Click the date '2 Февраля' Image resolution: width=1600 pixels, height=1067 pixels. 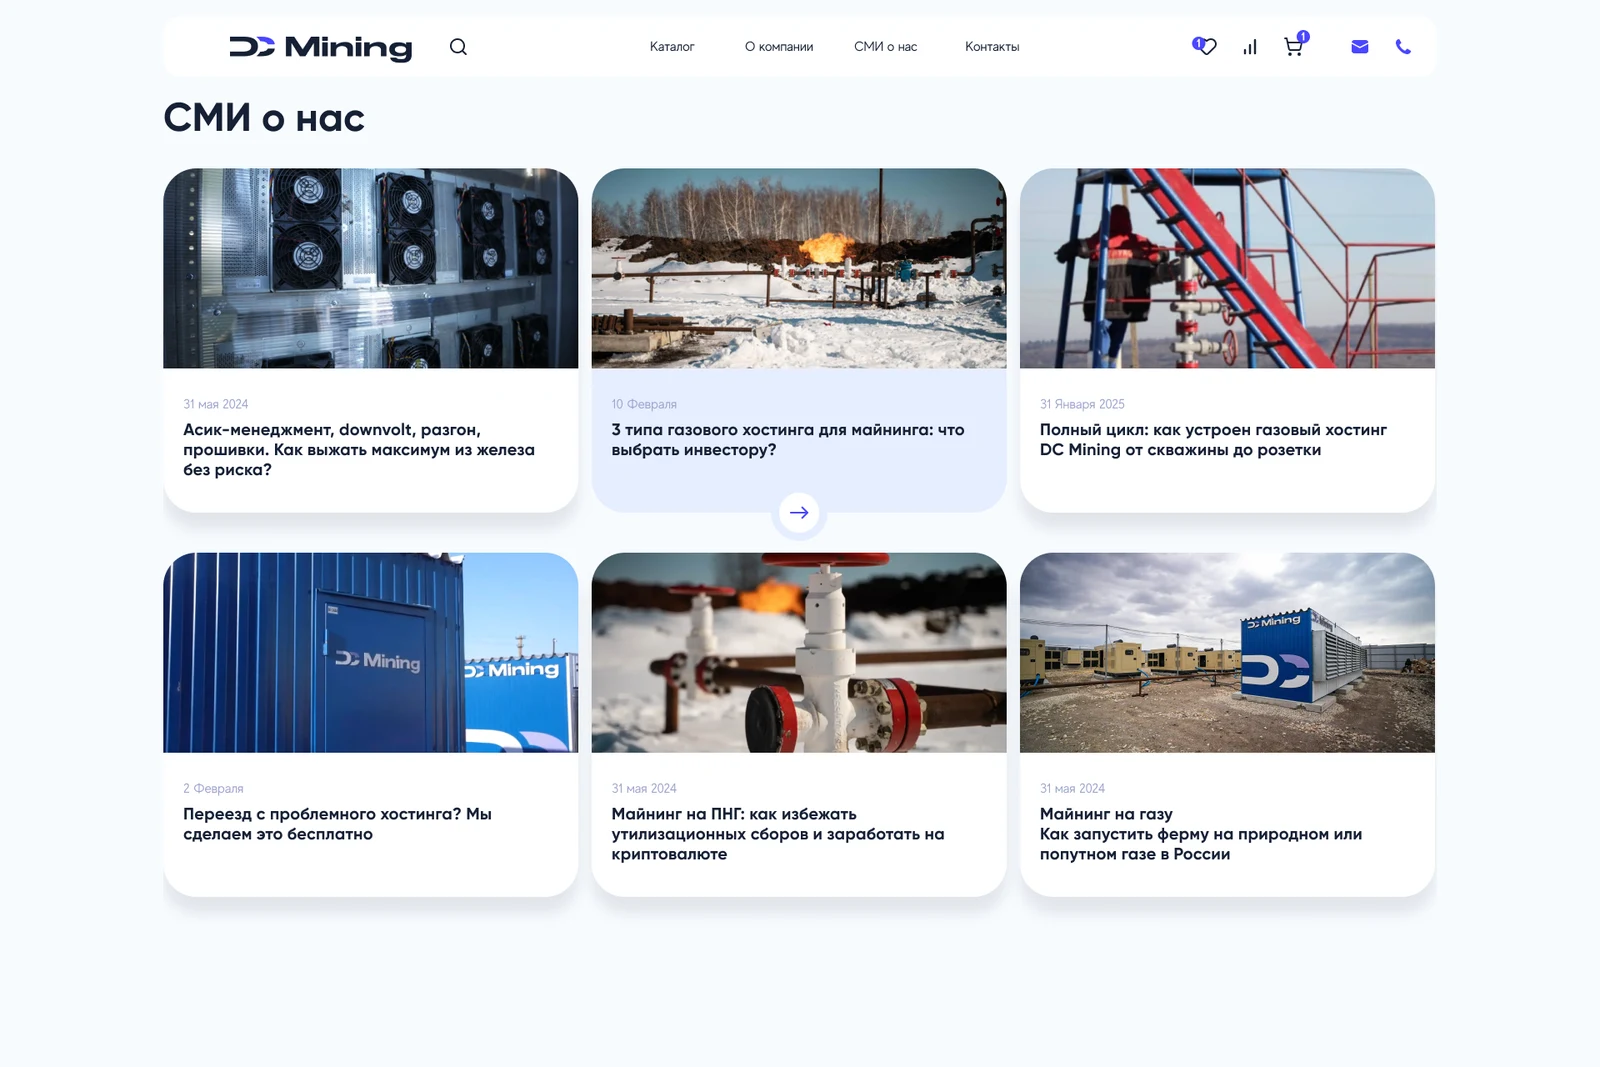pos(213,788)
